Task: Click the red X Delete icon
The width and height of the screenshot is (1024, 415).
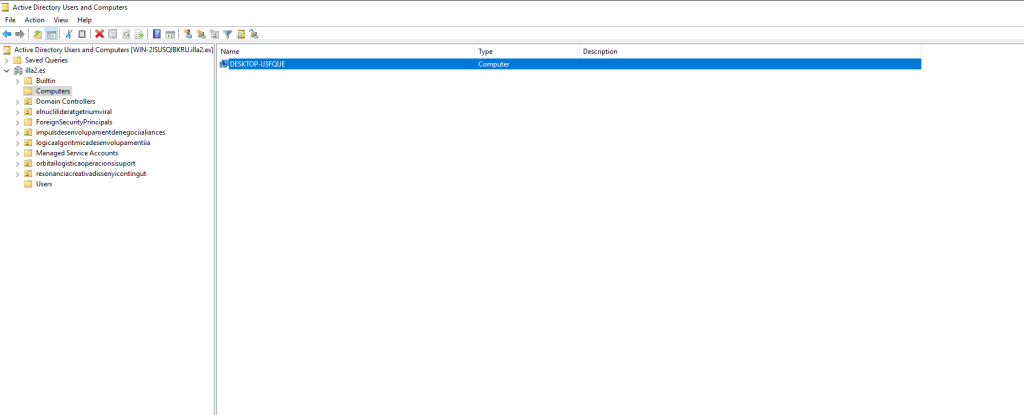Action: click(99, 34)
